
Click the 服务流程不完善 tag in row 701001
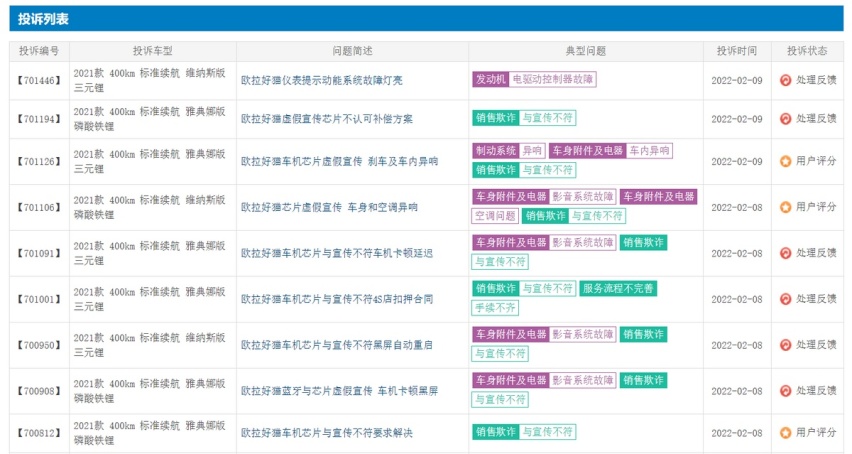[x=618, y=288]
